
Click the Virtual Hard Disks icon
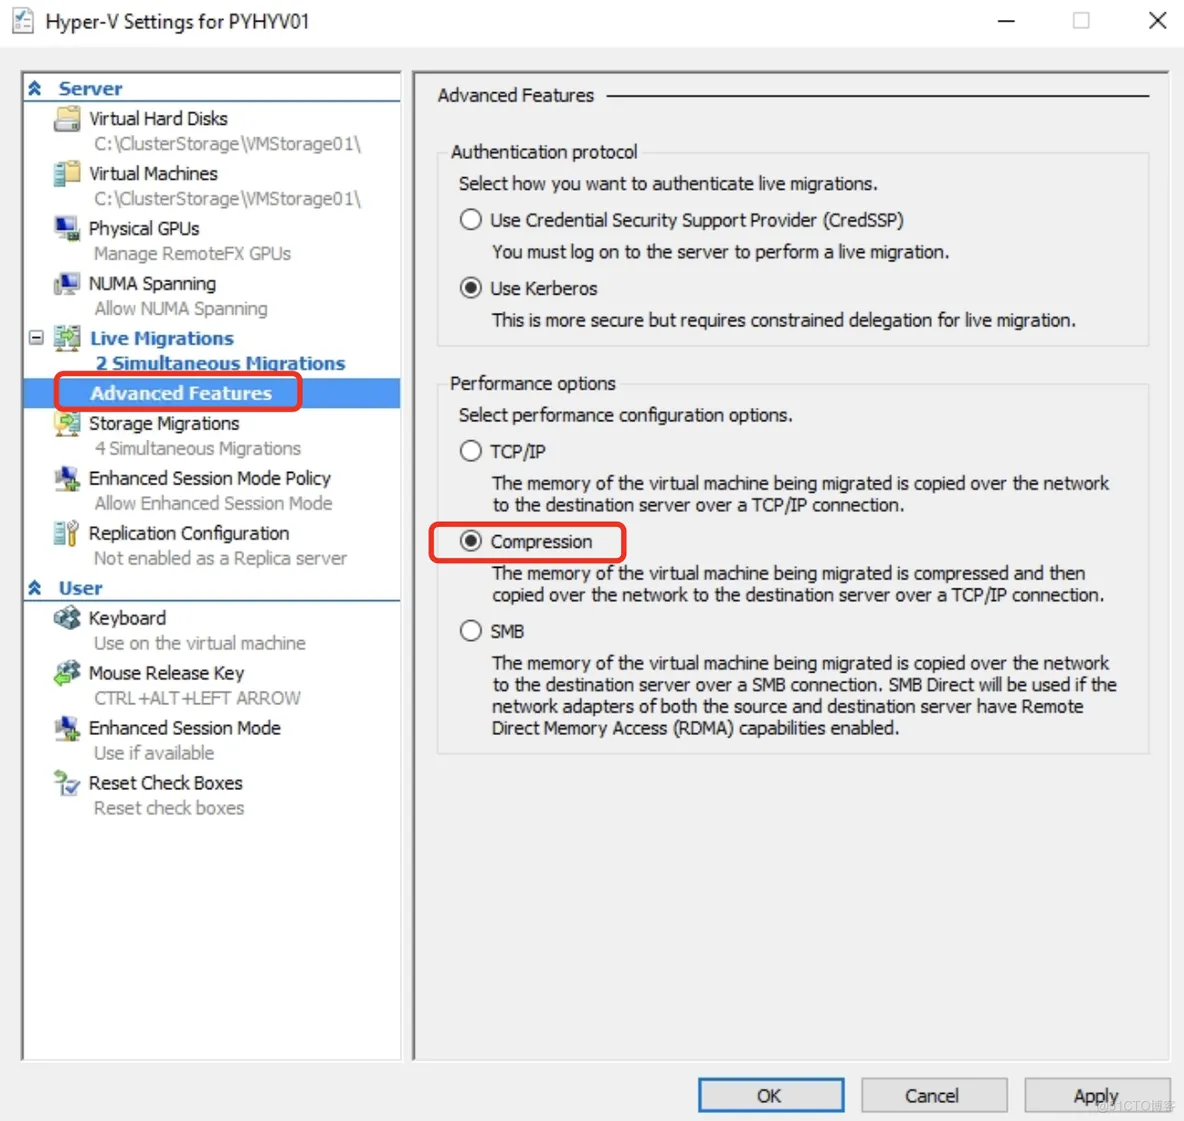click(x=66, y=119)
